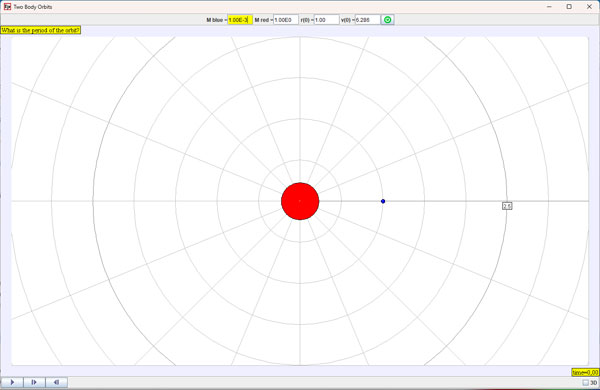Viewport: 600px width, 390px height.
Task: Close the Two Body Orbits window
Action: [589, 7]
